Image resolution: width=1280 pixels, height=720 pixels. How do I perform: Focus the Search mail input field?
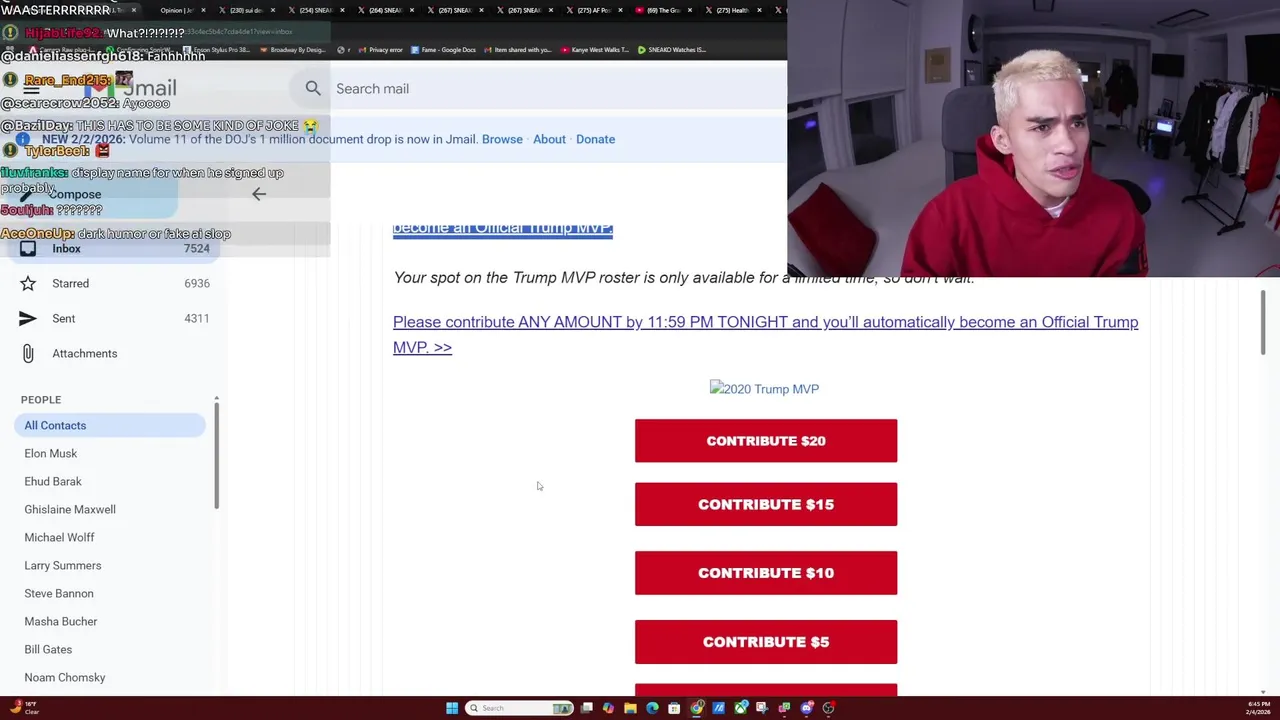560,89
